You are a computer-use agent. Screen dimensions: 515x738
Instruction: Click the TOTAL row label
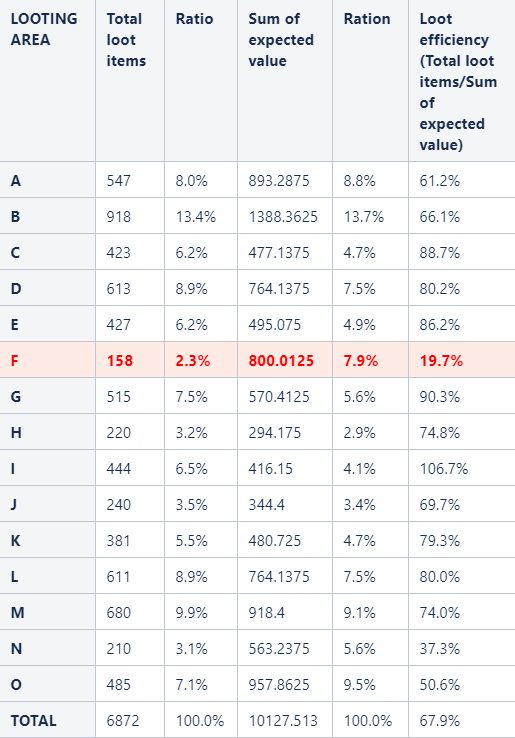coord(33,721)
